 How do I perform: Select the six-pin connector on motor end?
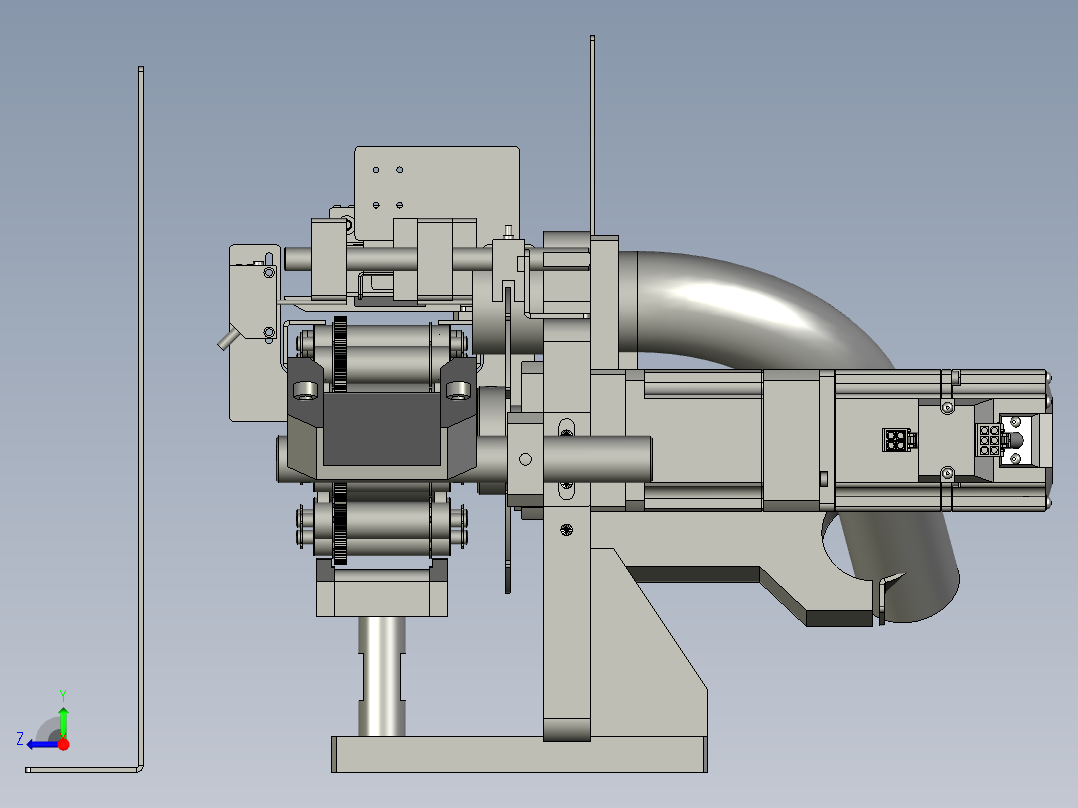[x=989, y=440]
